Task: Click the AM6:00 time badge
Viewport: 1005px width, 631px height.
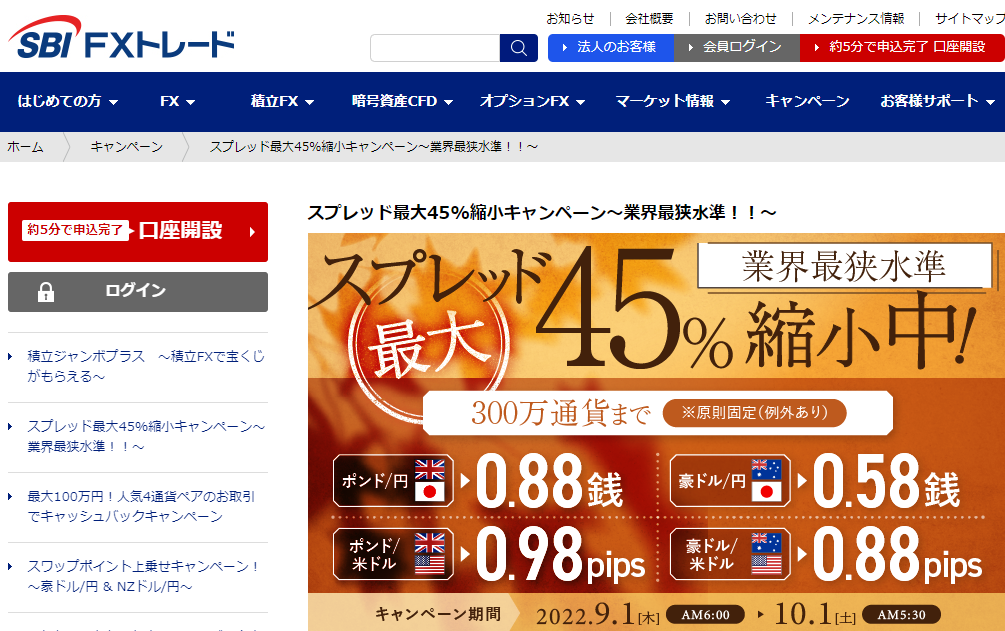Action: (706, 614)
